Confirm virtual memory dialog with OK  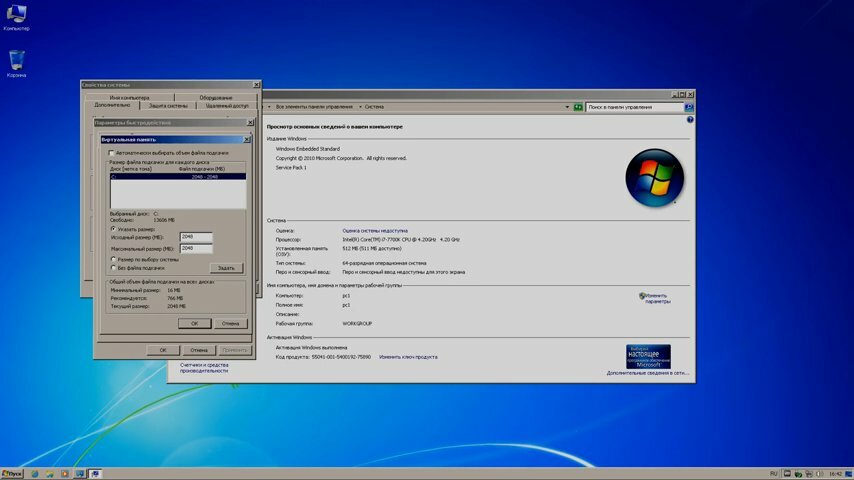194,324
